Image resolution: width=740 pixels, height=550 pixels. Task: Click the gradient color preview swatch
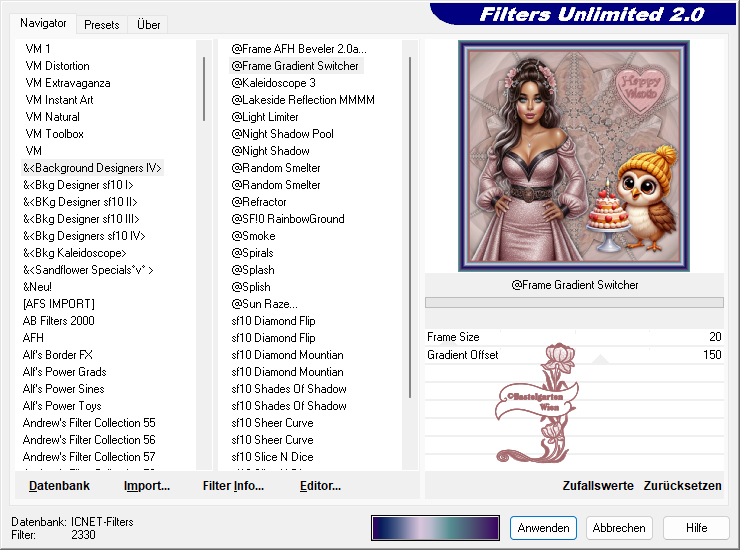point(435,528)
